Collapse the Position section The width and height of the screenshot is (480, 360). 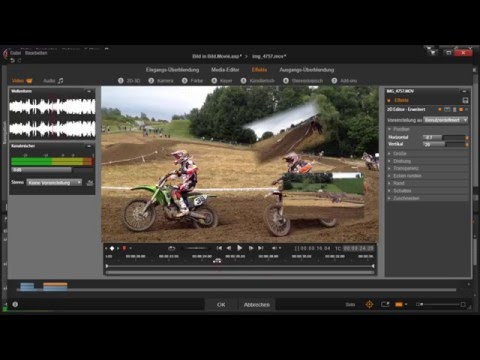[389, 129]
